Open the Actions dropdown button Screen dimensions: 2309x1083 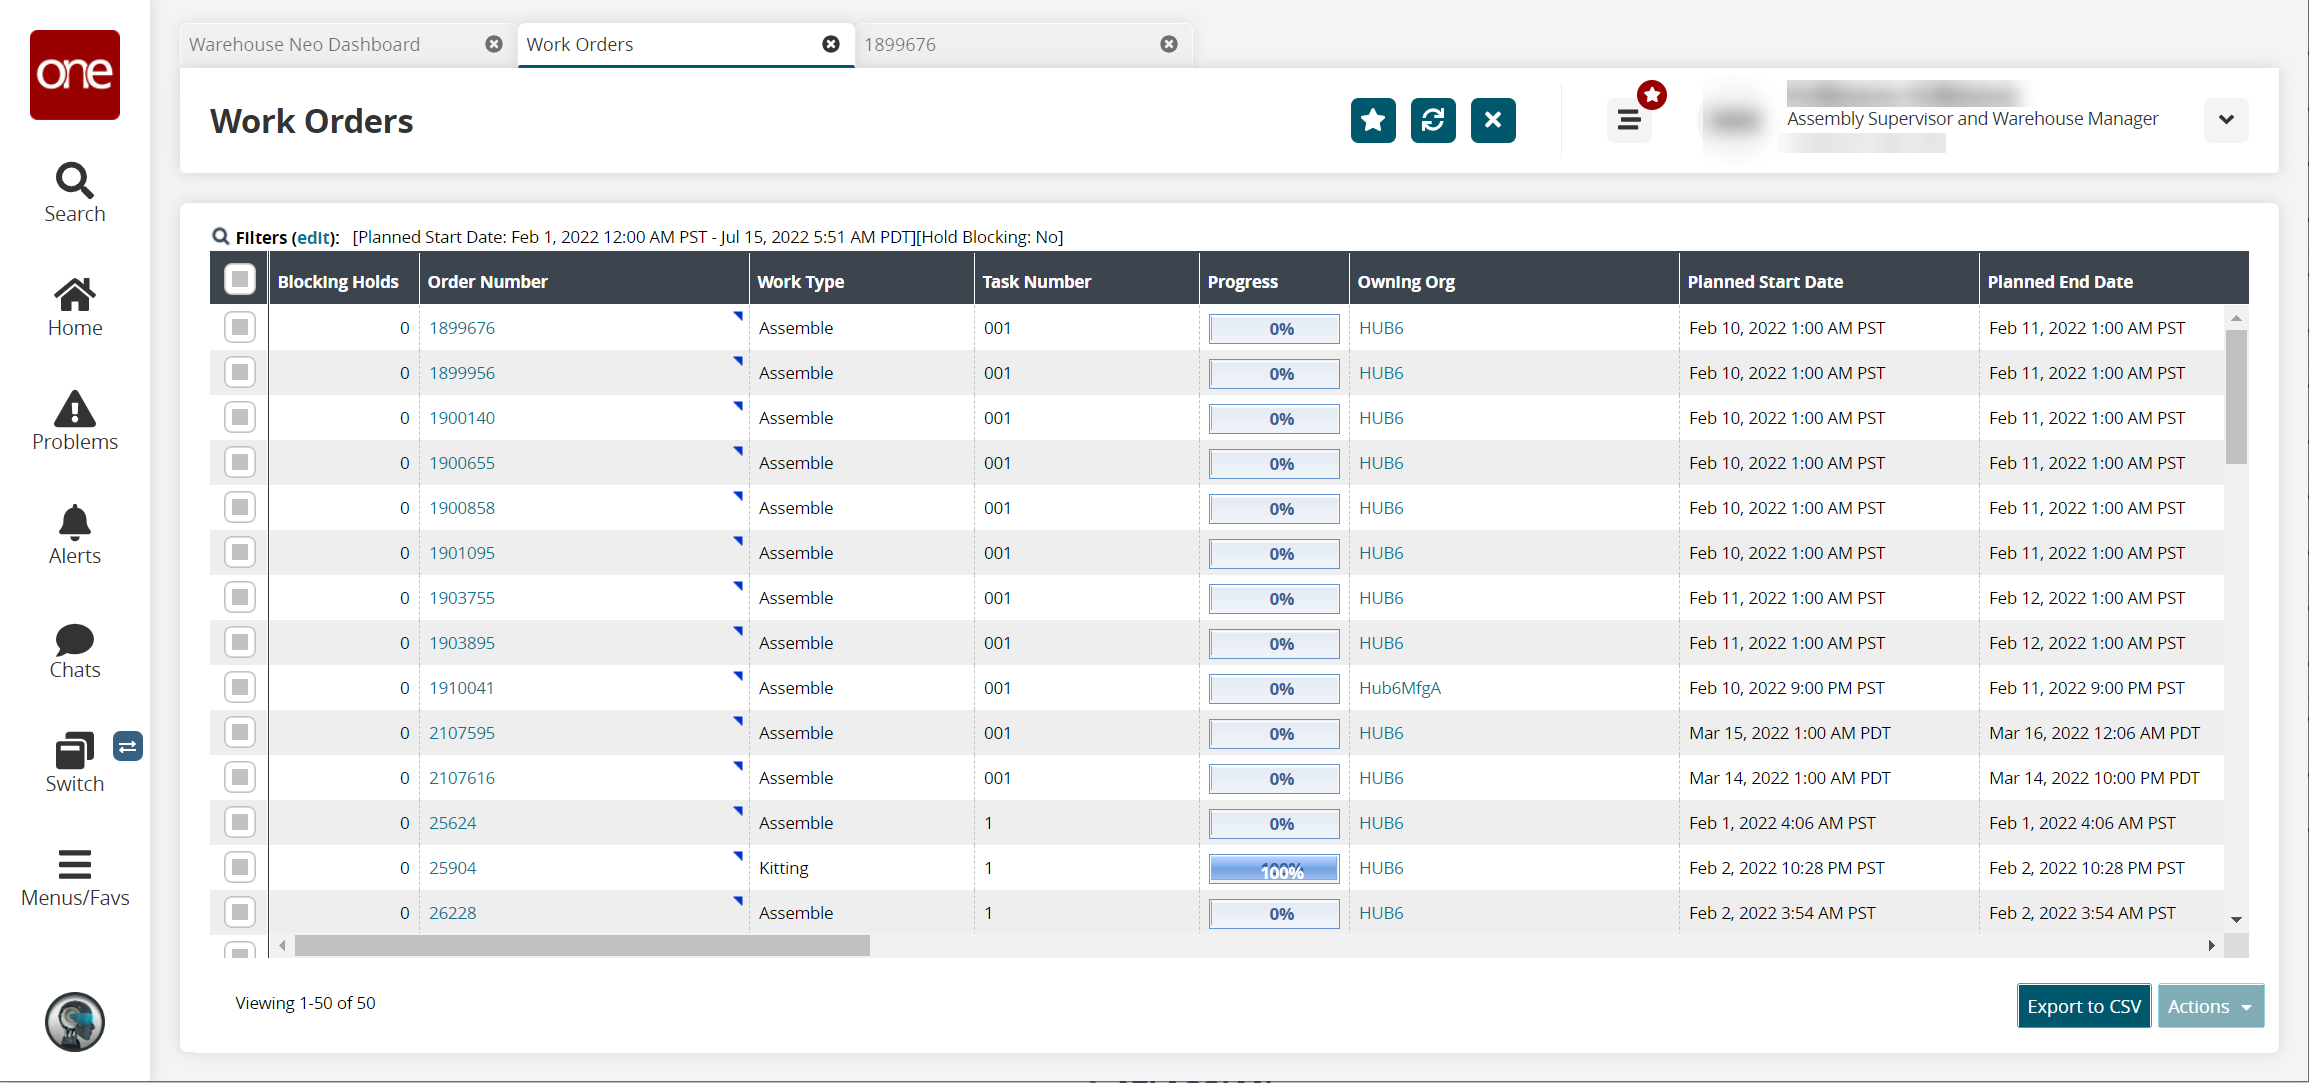click(x=2210, y=1006)
